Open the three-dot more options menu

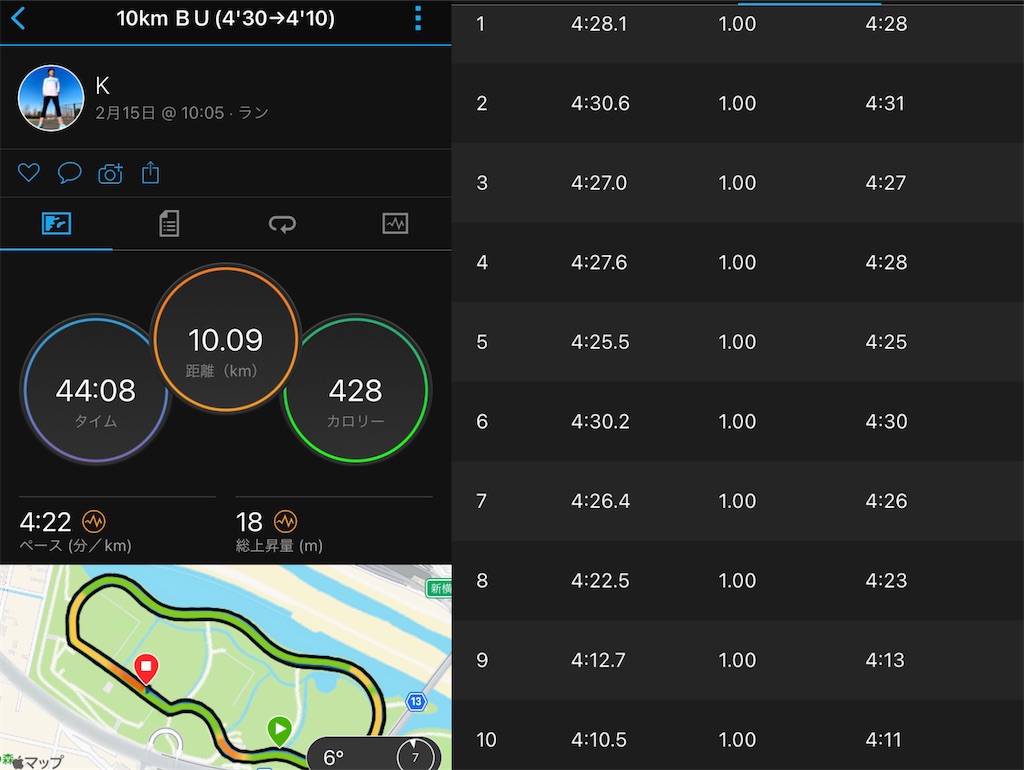tap(418, 18)
